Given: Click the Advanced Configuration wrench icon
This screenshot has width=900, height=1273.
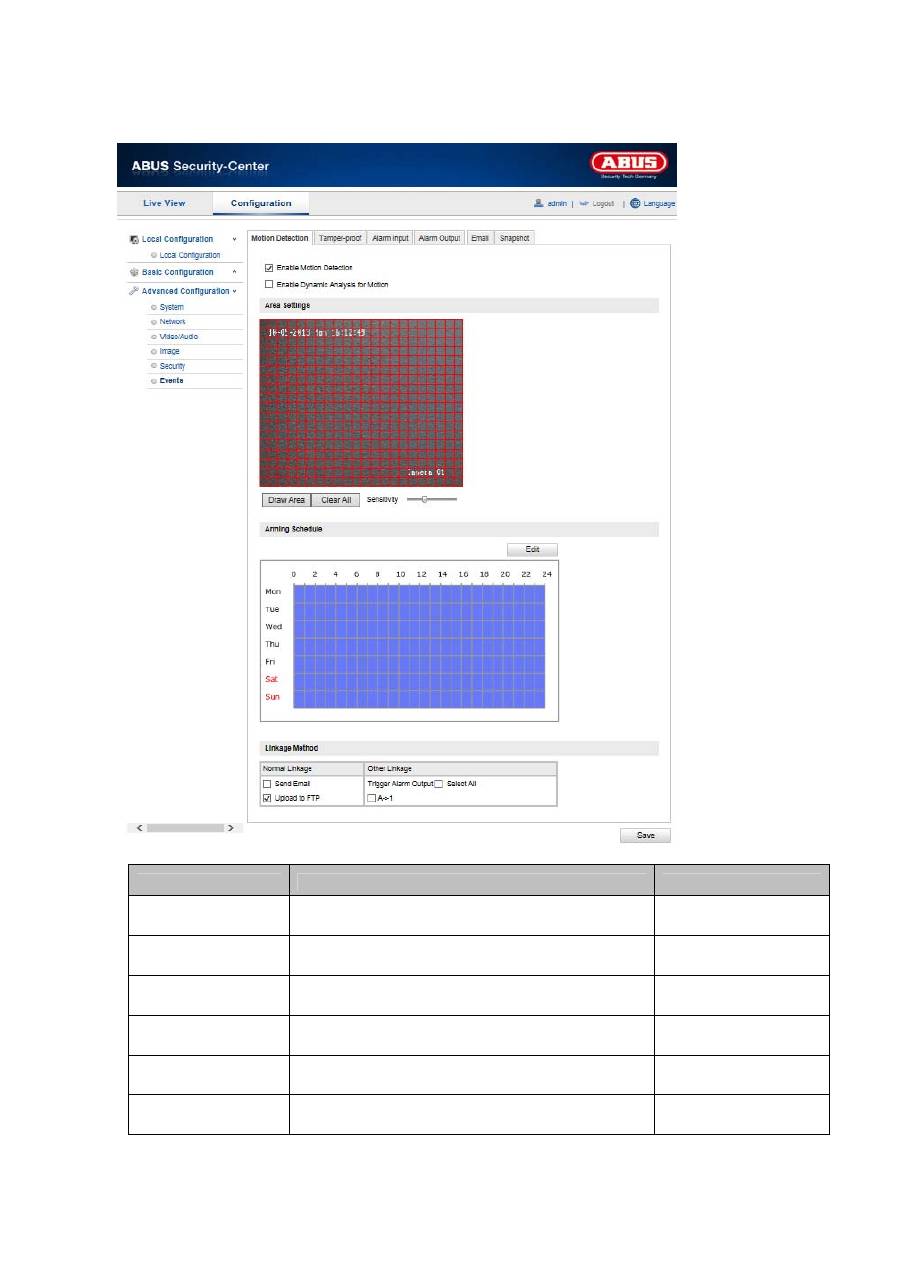Looking at the screenshot, I should (x=134, y=291).
